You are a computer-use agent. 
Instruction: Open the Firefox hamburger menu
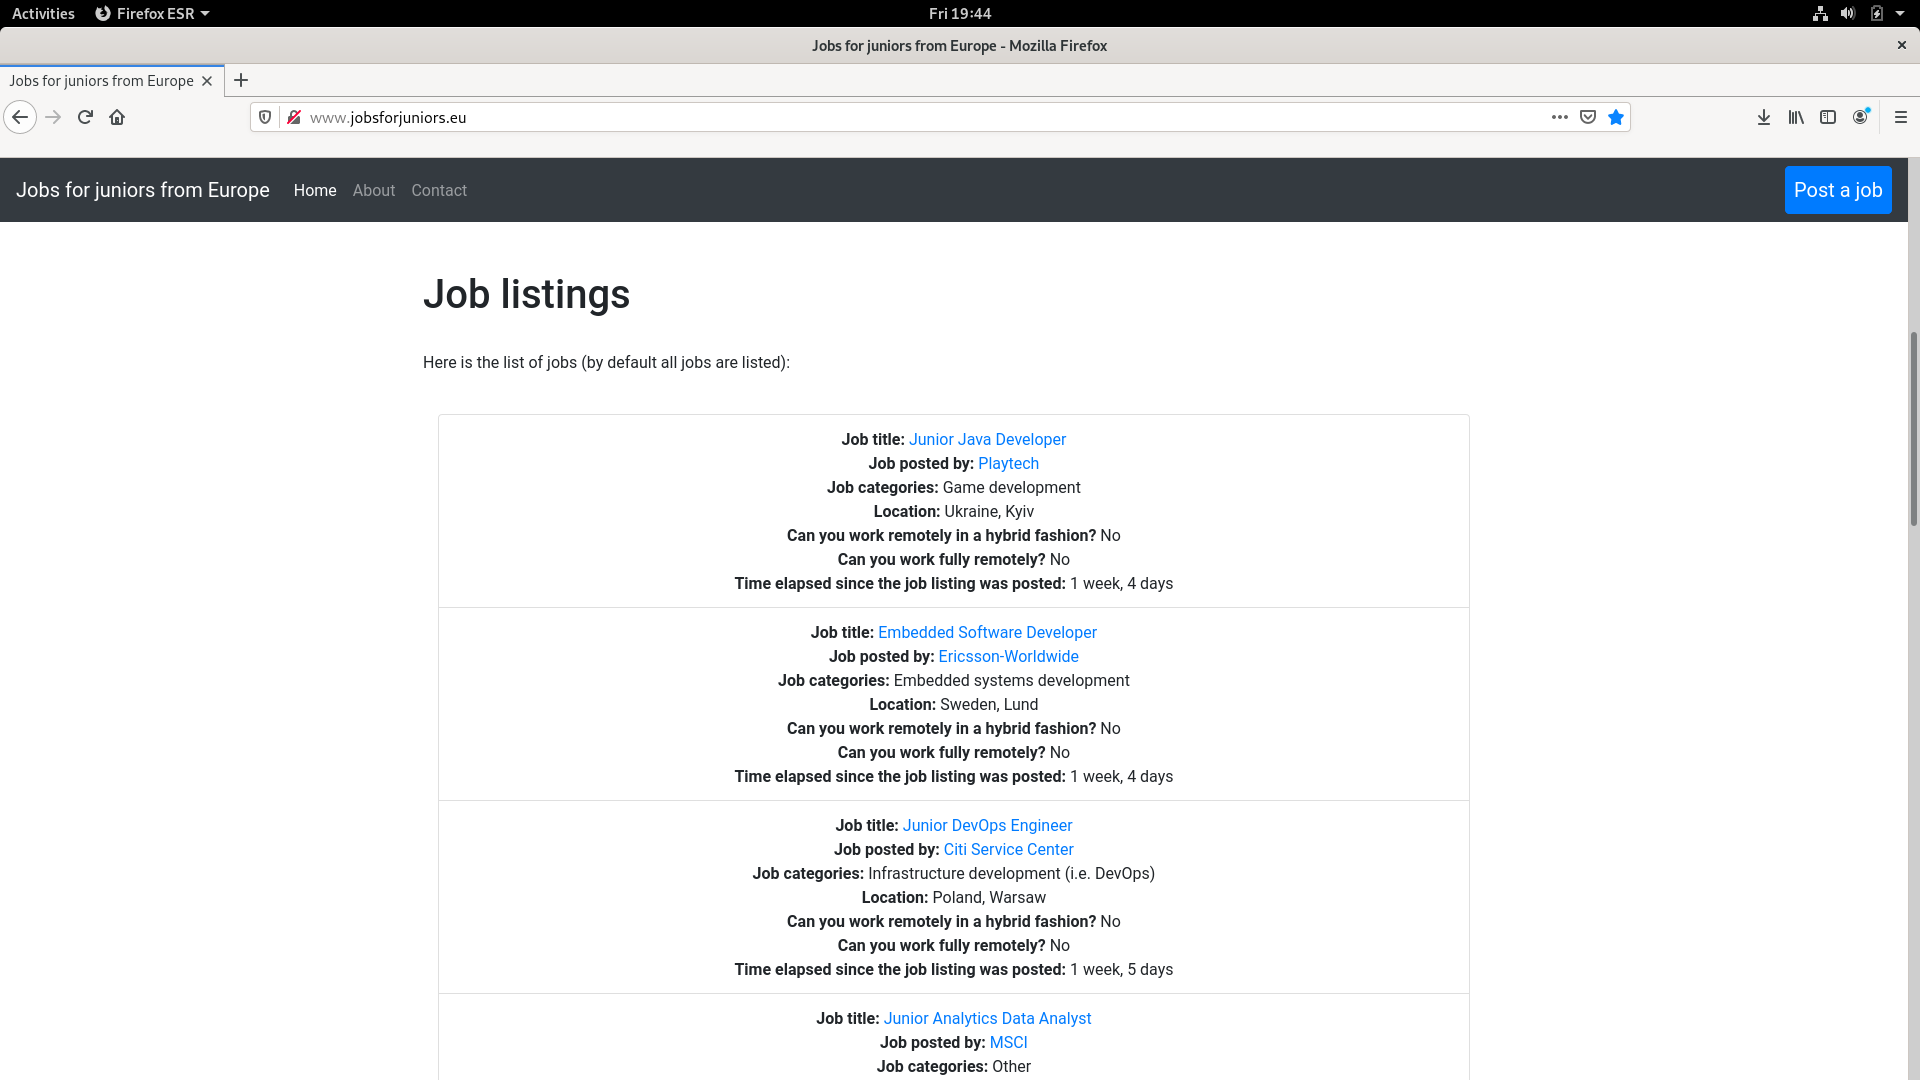(x=1901, y=117)
